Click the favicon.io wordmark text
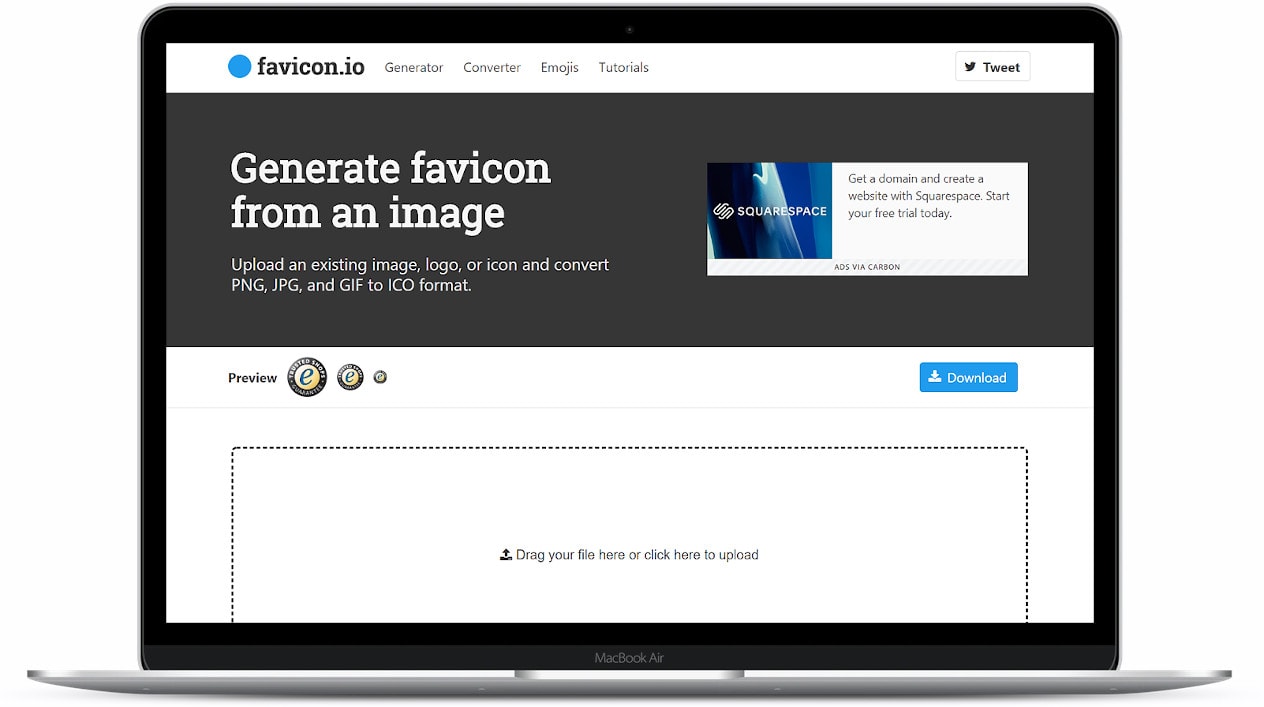 coord(310,66)
